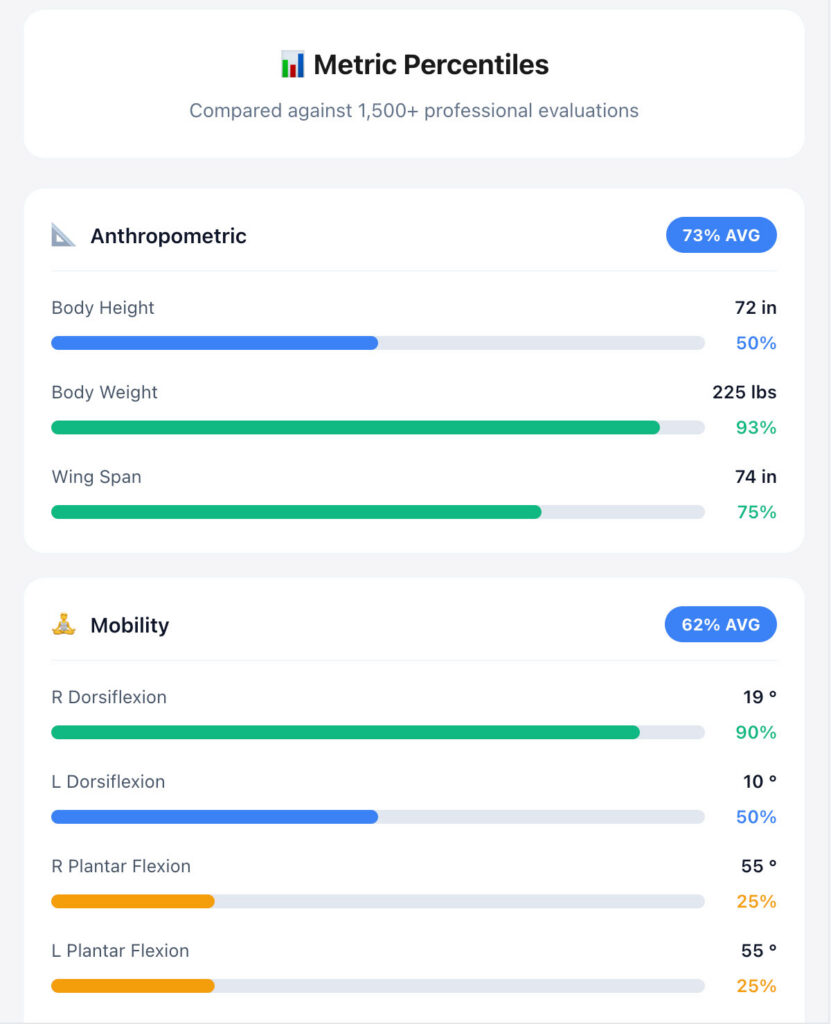Click the Anthropometric section title
The width and height of the screenshot is (831, 1024).
[168, 236]
